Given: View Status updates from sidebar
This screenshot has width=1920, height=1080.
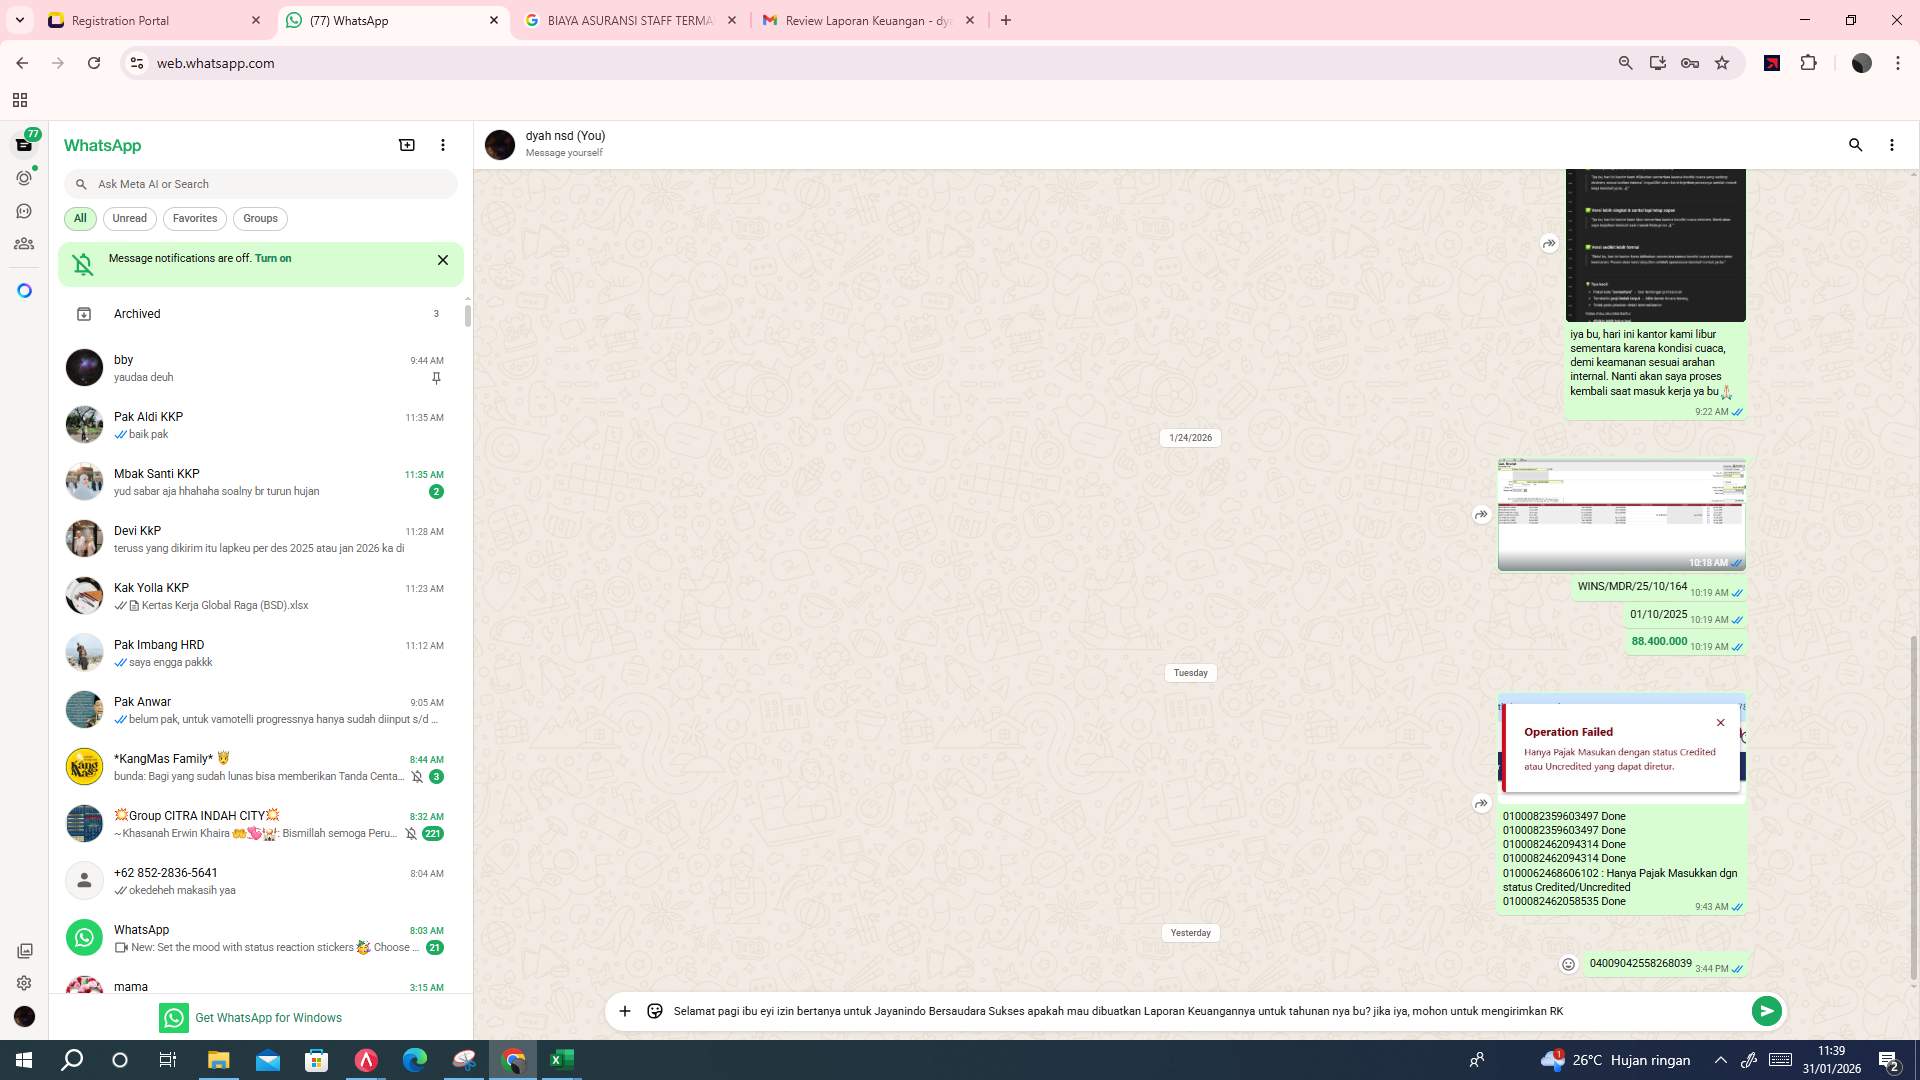Looking at the screenshot, I should 24,177.
